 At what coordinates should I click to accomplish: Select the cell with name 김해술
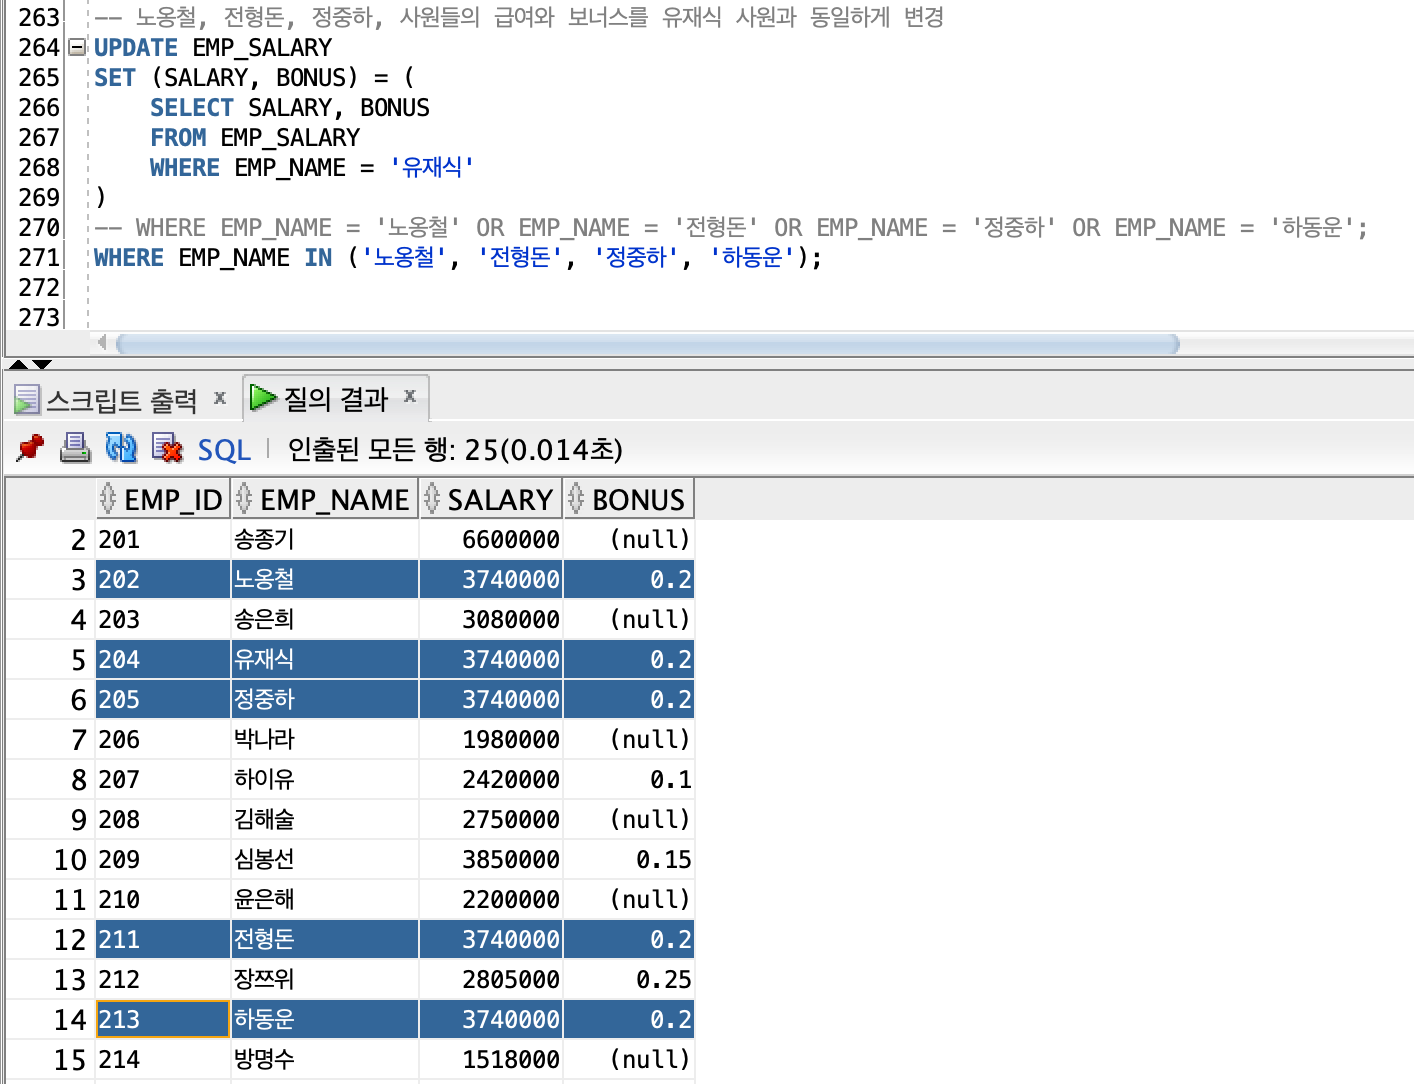tap(325, 820)
